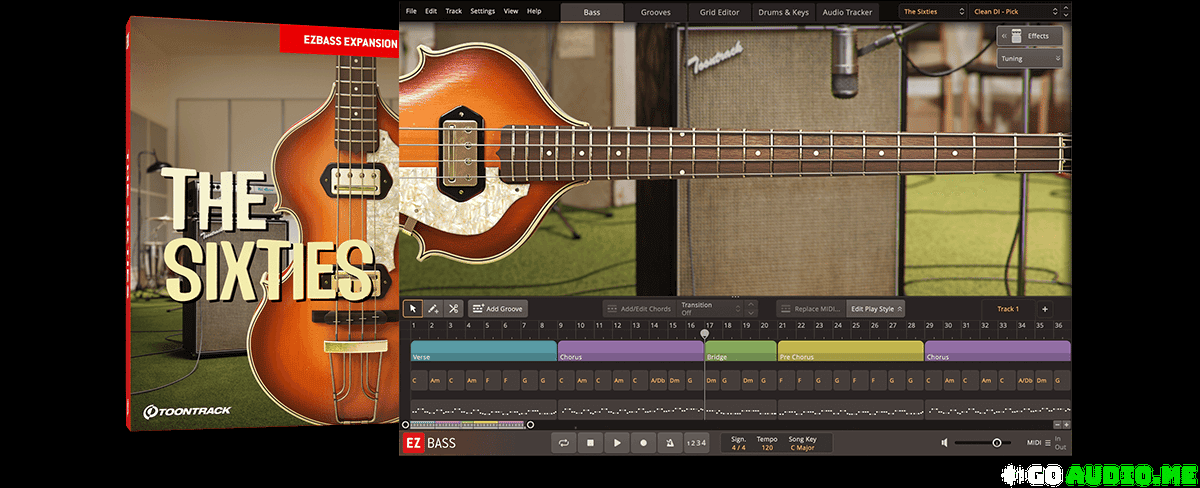Click the timeline overview scrollbar
Screen dimensions: 1200x488
point(468,424)
